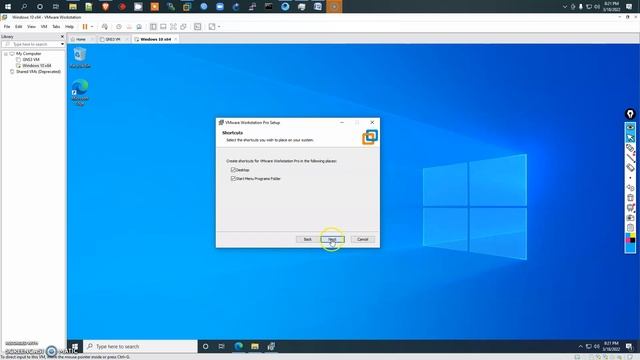This screenshot has width=640, height=360.
Task: Revert the VM to its snapshot
Action: point(129,27)
